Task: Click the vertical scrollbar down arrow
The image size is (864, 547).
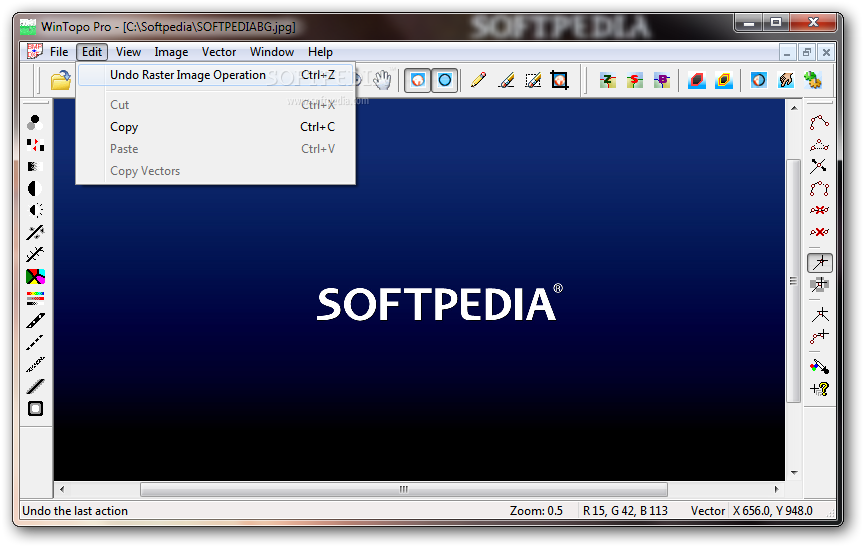Action: tap(794, 472)
